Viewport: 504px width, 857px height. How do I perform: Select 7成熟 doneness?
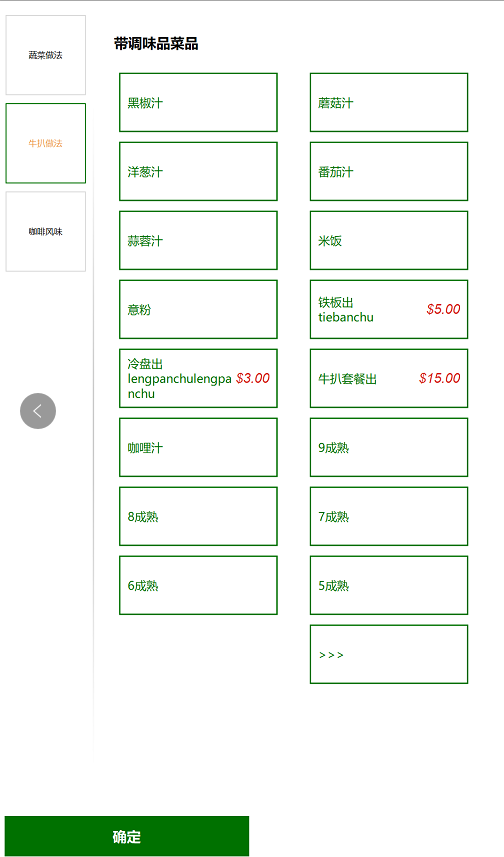(389, 516)
